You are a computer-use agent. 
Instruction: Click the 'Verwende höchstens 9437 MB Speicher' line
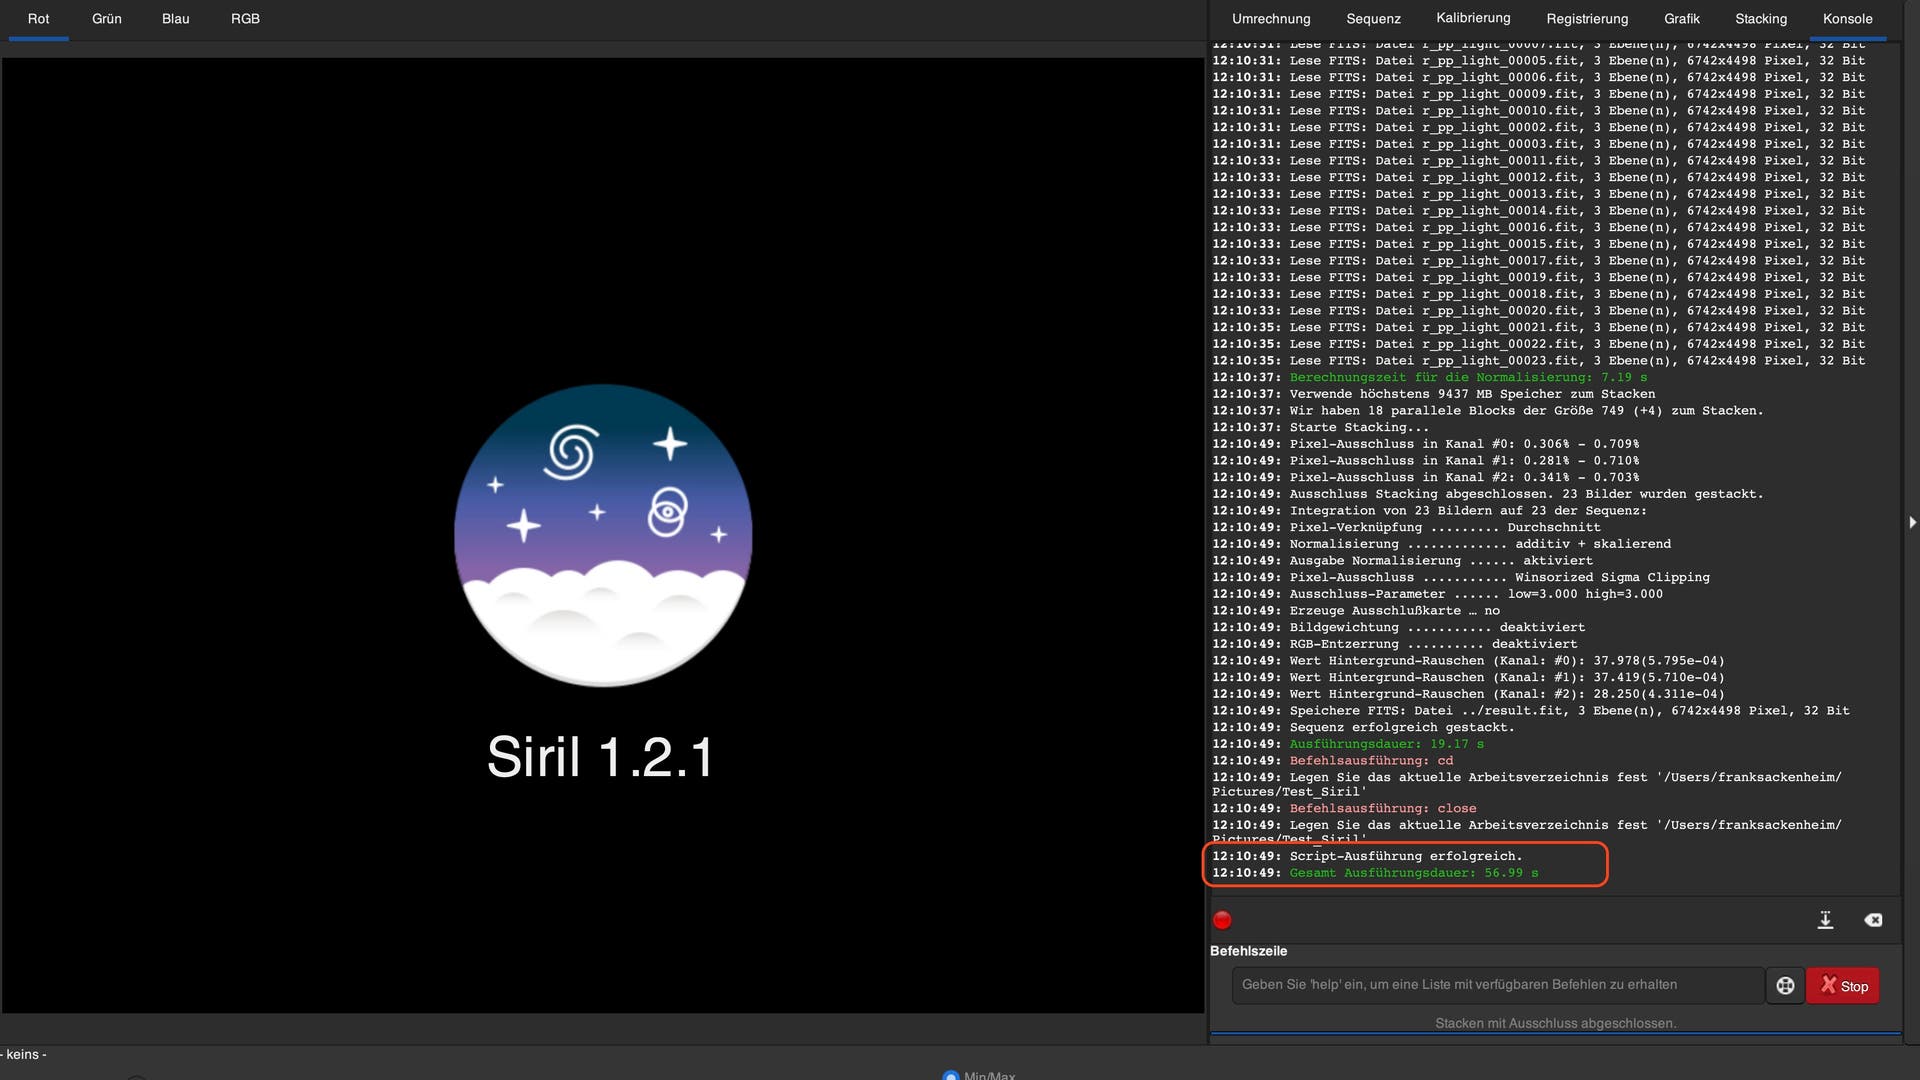click(x=1433, y=394)
